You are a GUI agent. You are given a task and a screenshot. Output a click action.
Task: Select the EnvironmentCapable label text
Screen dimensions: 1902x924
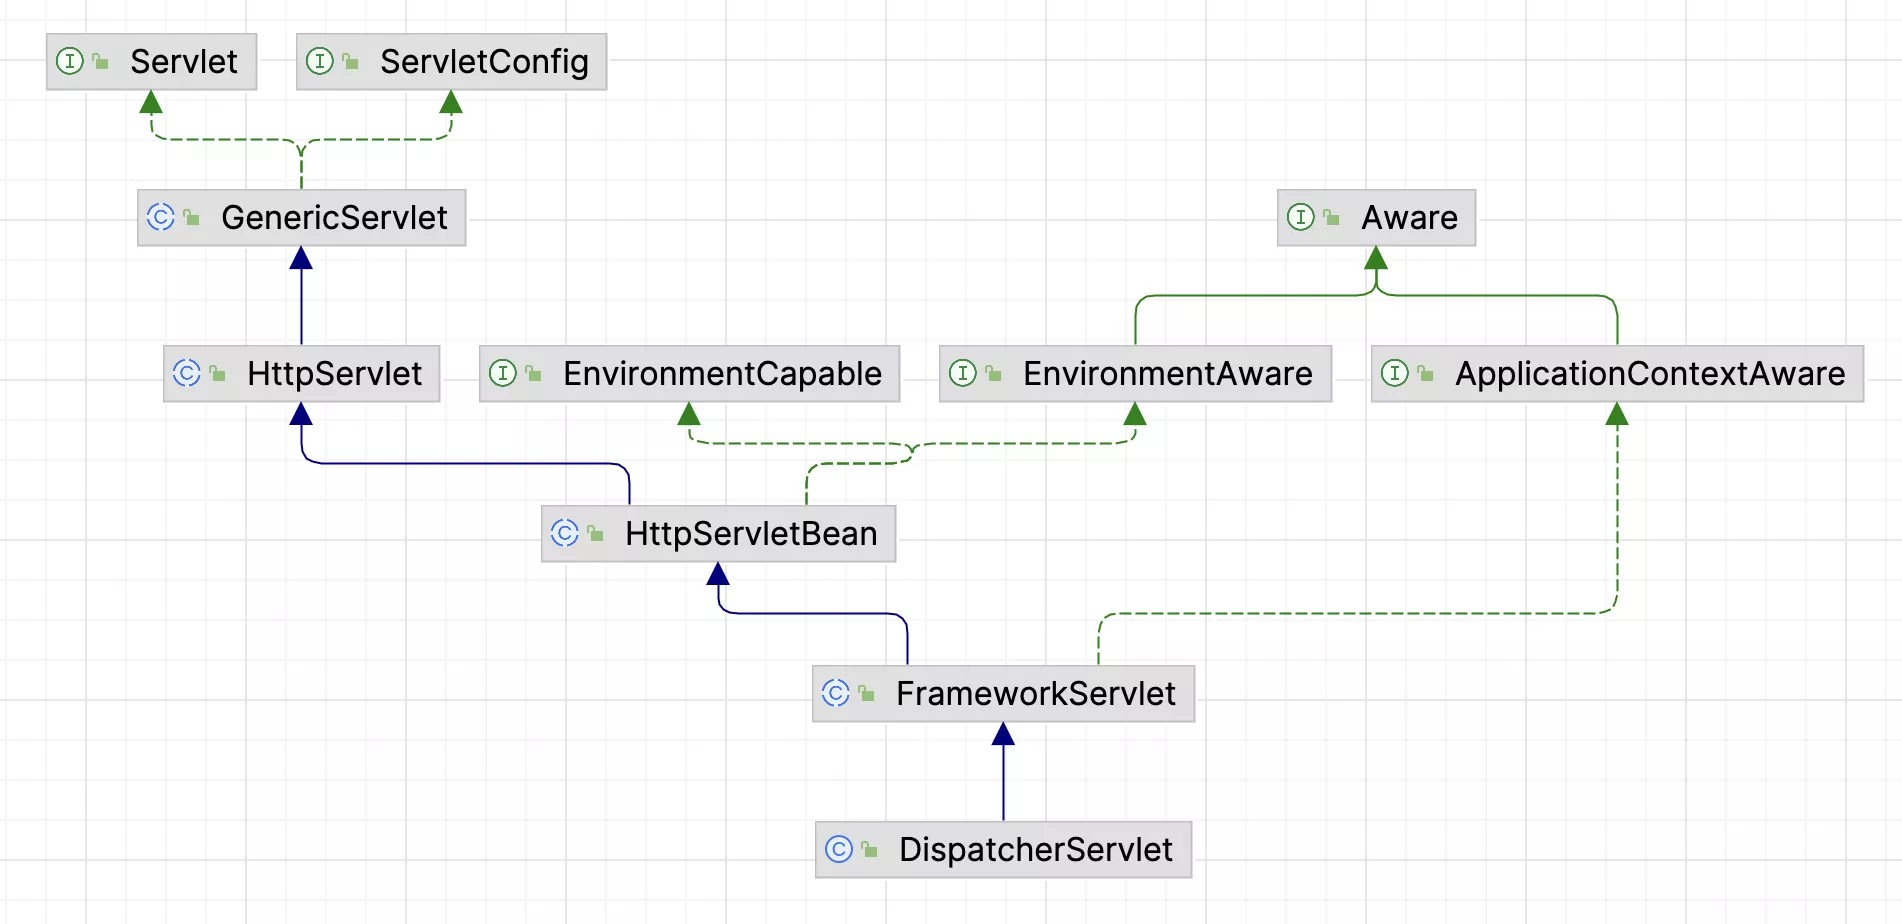(x=722, y=374)
